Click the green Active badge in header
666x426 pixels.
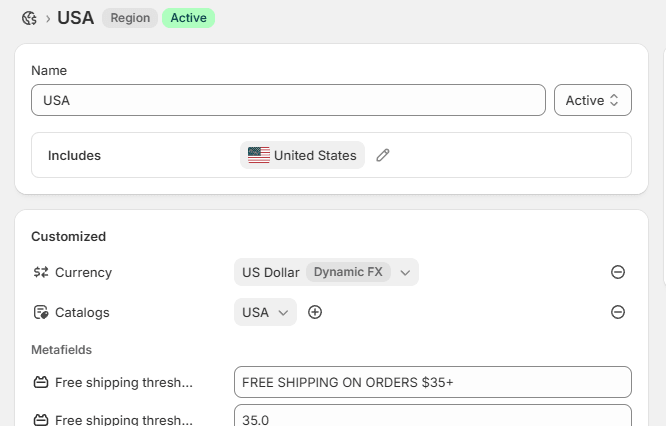pyautogui.click(x=188, y=18)
